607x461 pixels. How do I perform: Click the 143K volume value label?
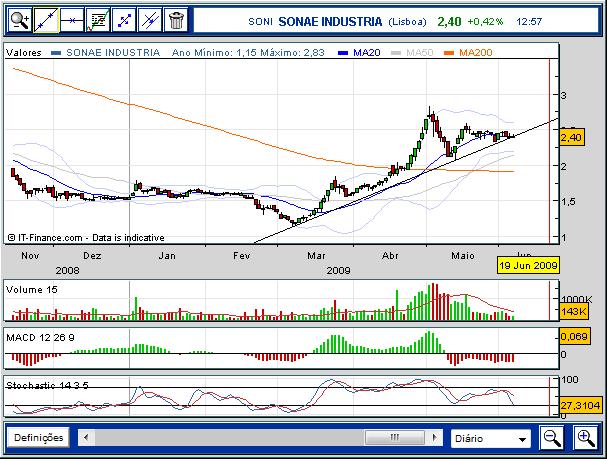pos(573,311)
